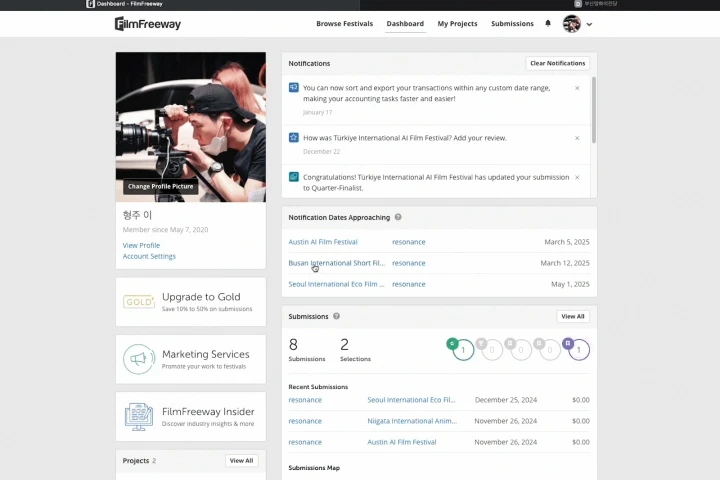The width and height of the screenshot is (720, 480).
Task: Click the green status update notification icon
Action: click(x=294, y=177)
